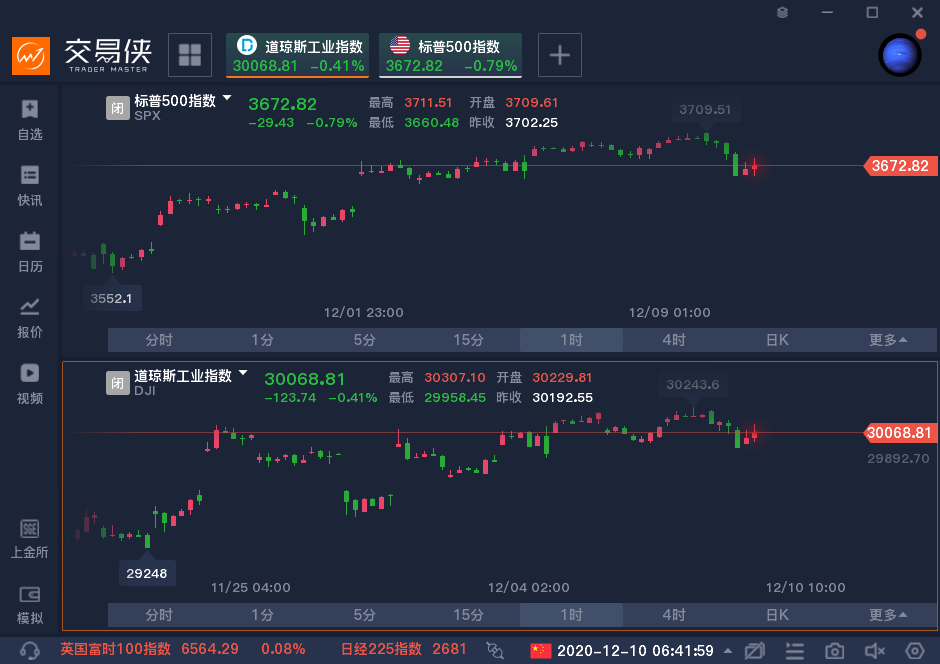Select 1时 period in DJI chart
The image size is (940, 664).
pos(571,615)
